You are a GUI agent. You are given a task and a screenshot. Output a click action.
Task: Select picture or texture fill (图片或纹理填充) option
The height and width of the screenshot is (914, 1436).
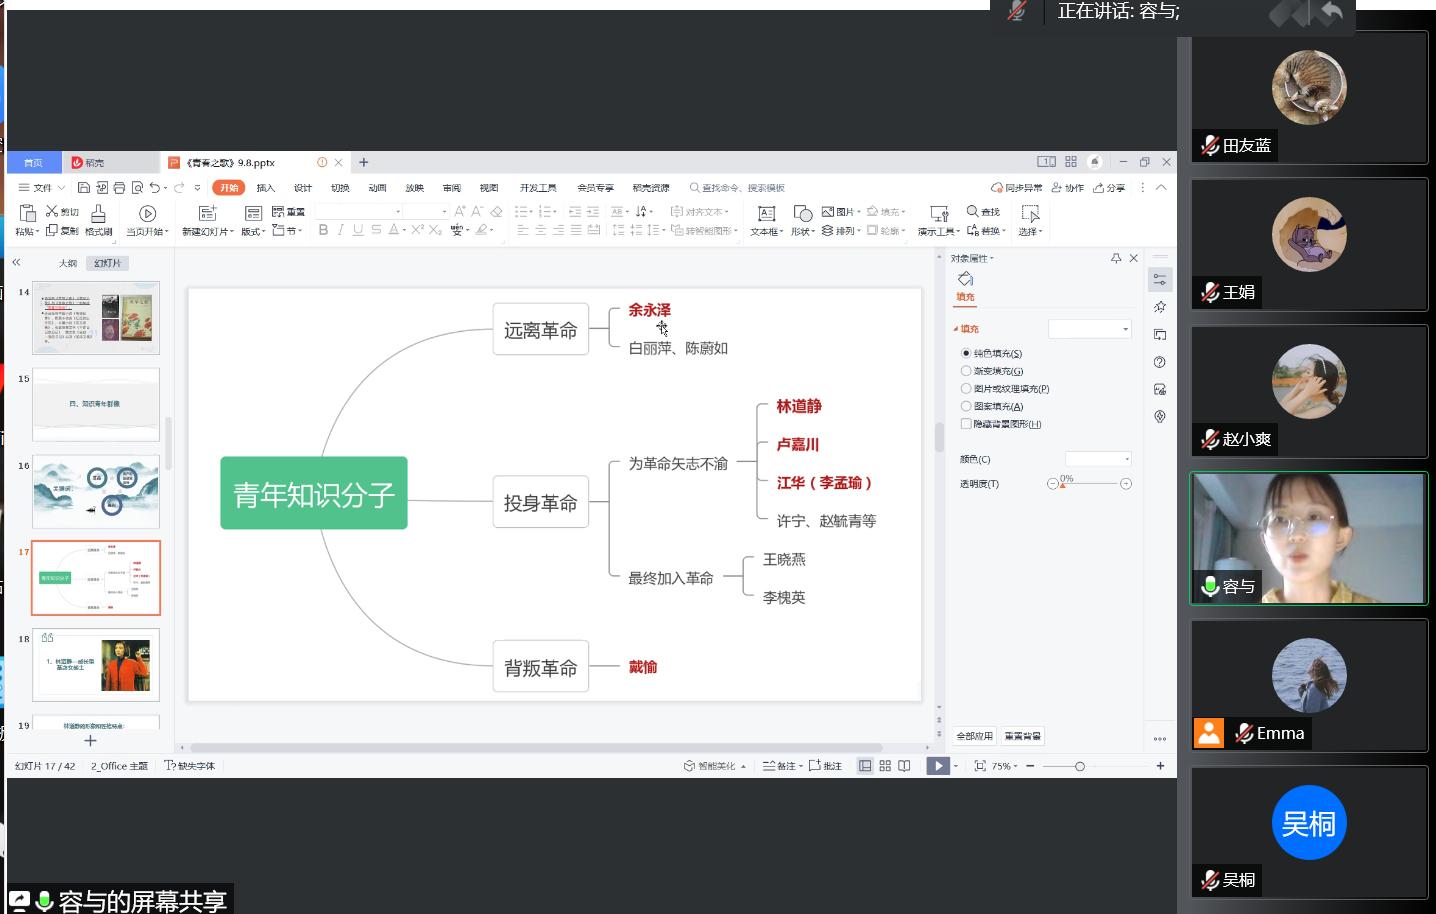[x=966, y=389]
